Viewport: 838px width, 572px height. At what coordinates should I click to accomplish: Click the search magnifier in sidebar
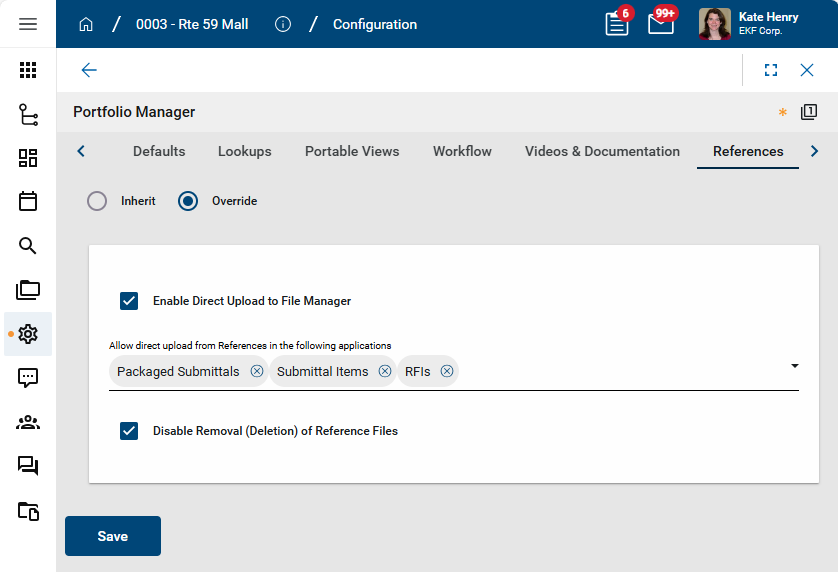pos(28,246)
